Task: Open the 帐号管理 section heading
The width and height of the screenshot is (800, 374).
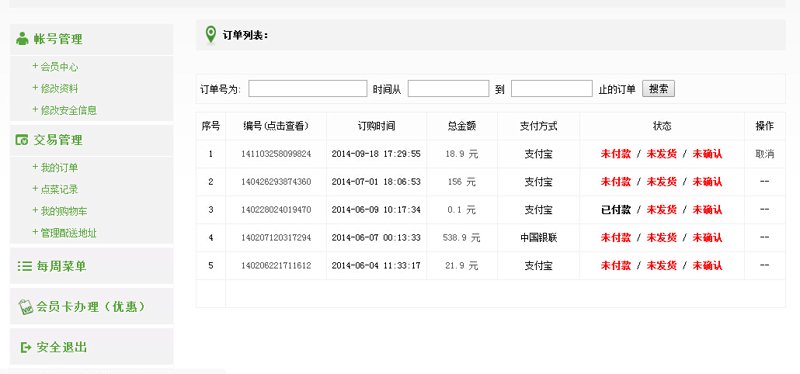Action: tap(58, 39)
